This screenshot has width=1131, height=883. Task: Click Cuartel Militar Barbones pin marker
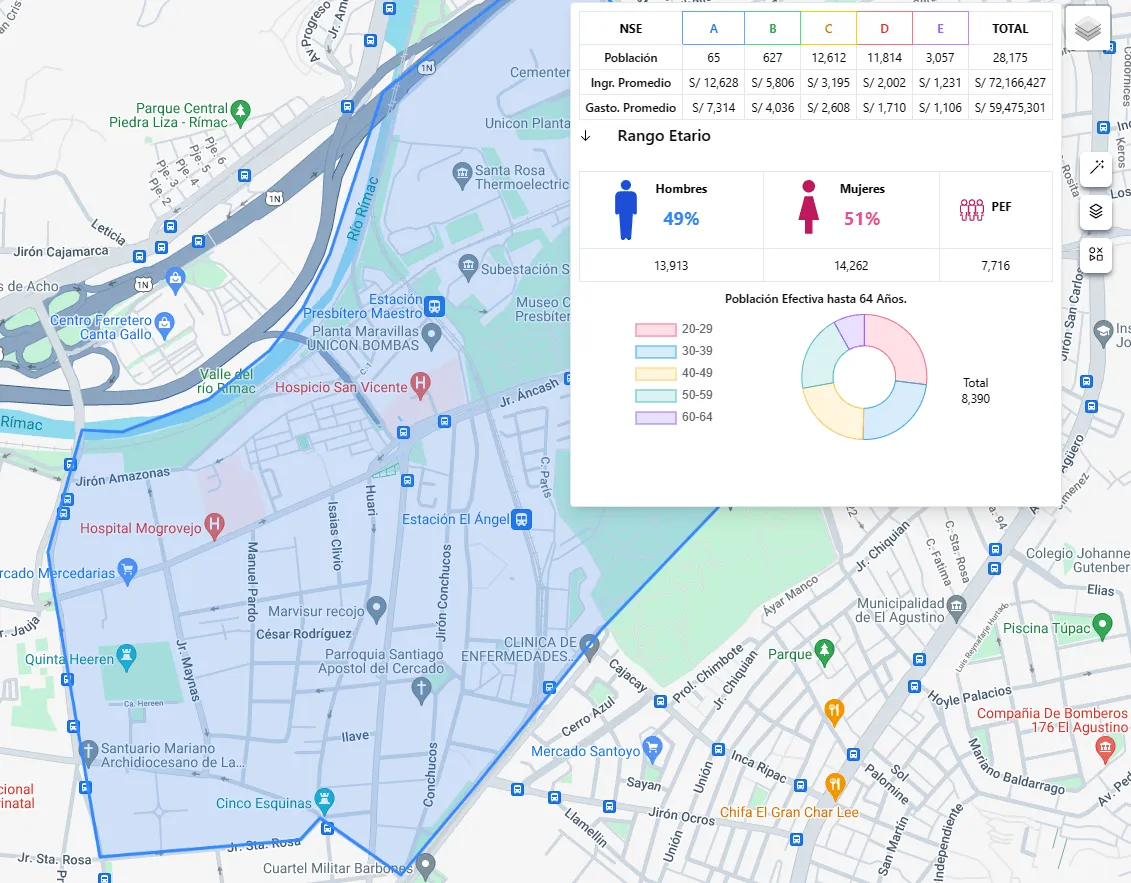pyautogui.click(x=426, y=866)
